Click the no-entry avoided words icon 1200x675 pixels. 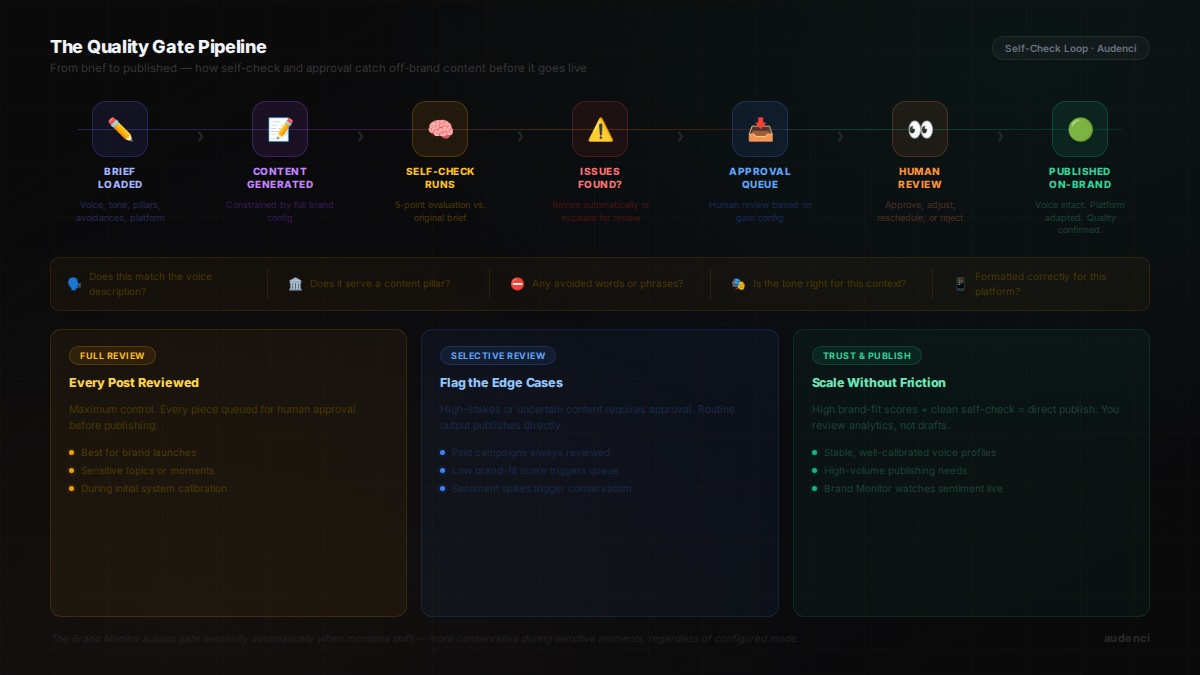(x=517, y=284)
